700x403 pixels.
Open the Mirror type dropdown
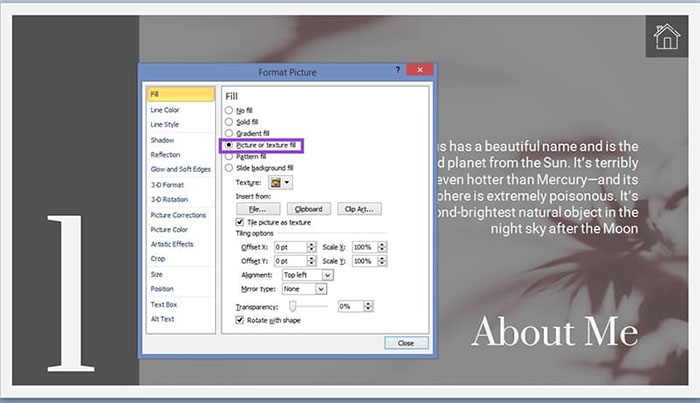tap(321, 289)
